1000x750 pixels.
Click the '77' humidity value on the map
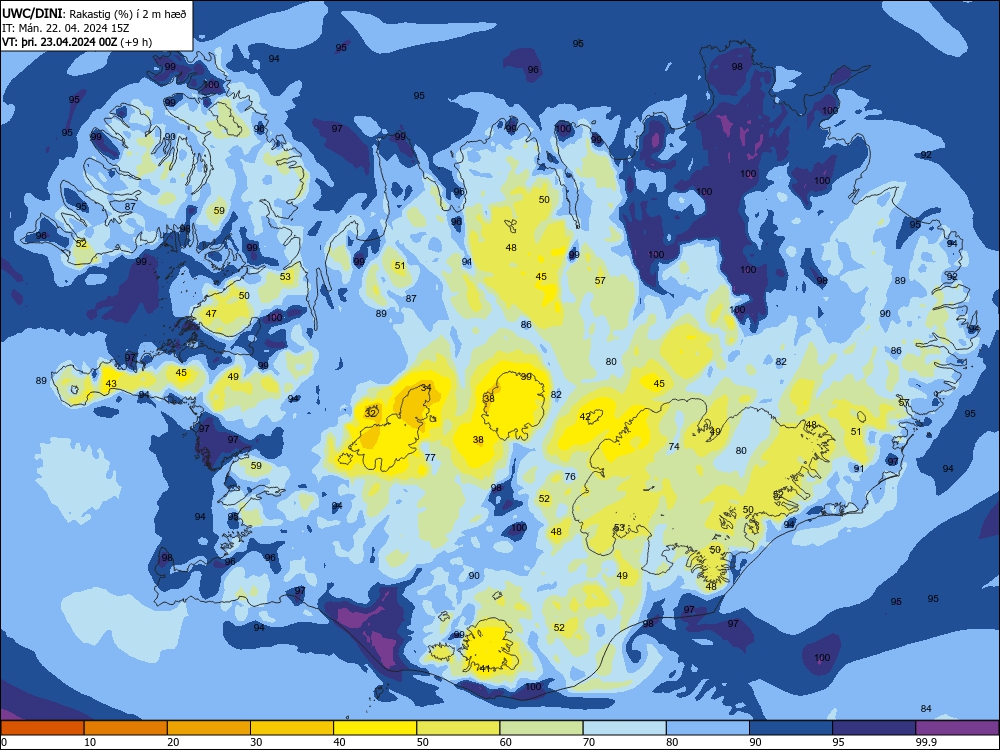[x=430, y=457]
